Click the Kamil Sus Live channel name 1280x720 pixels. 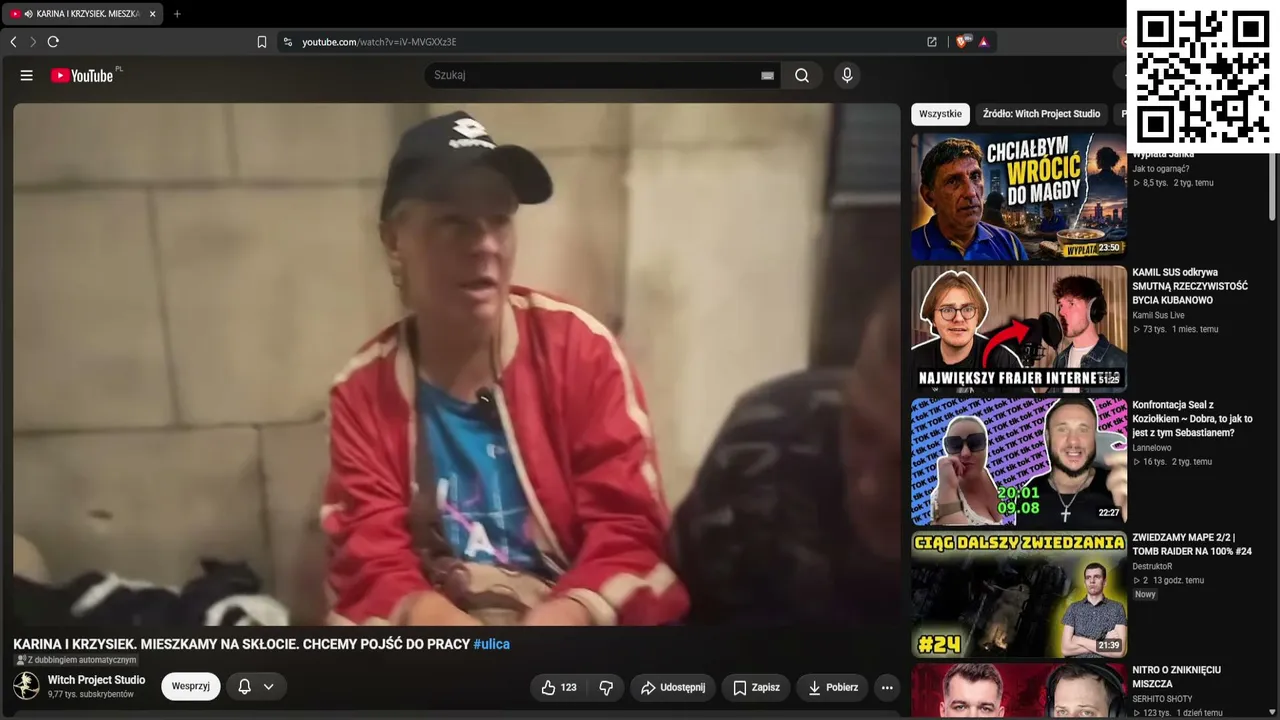click(1158, 315)
